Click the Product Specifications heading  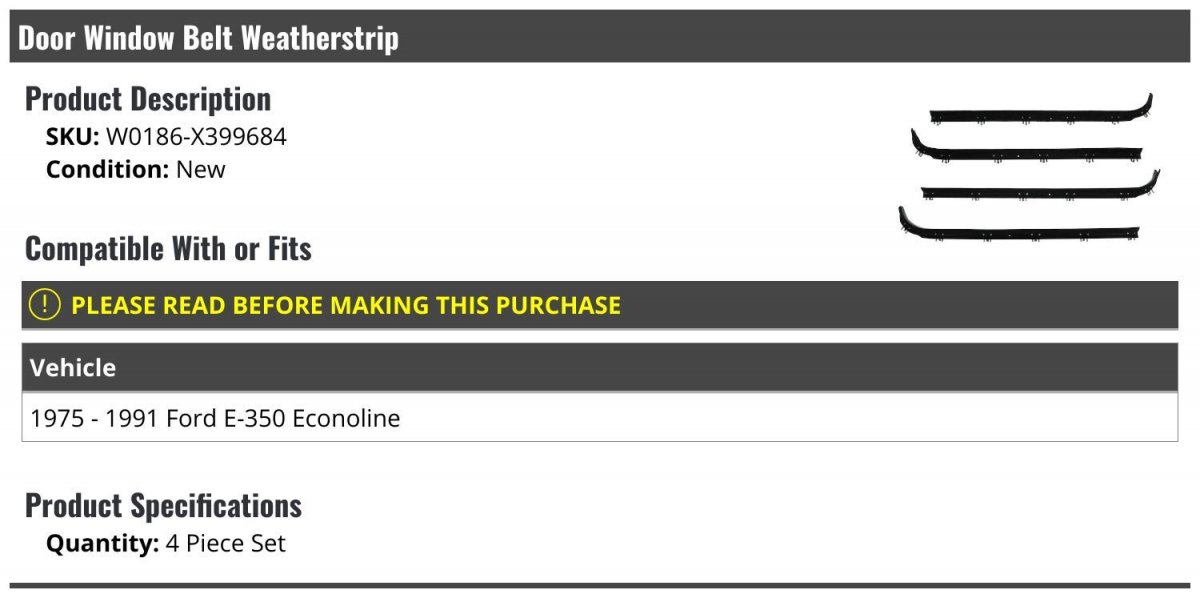coord(163,506)
